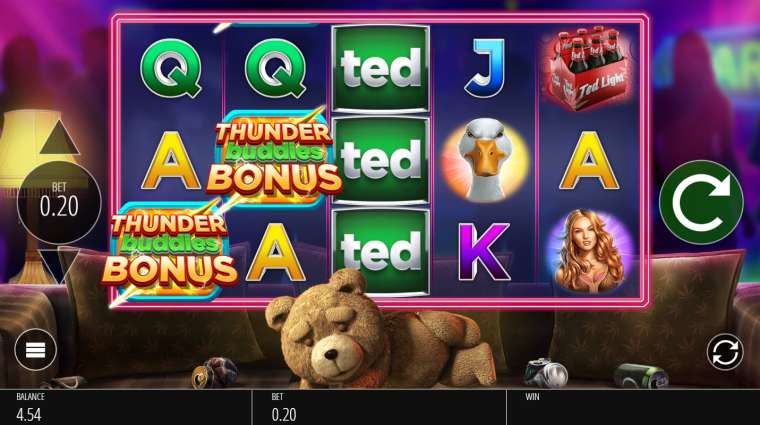Click the yellow A on the fifth reel
760x425 pixels.
589,160
